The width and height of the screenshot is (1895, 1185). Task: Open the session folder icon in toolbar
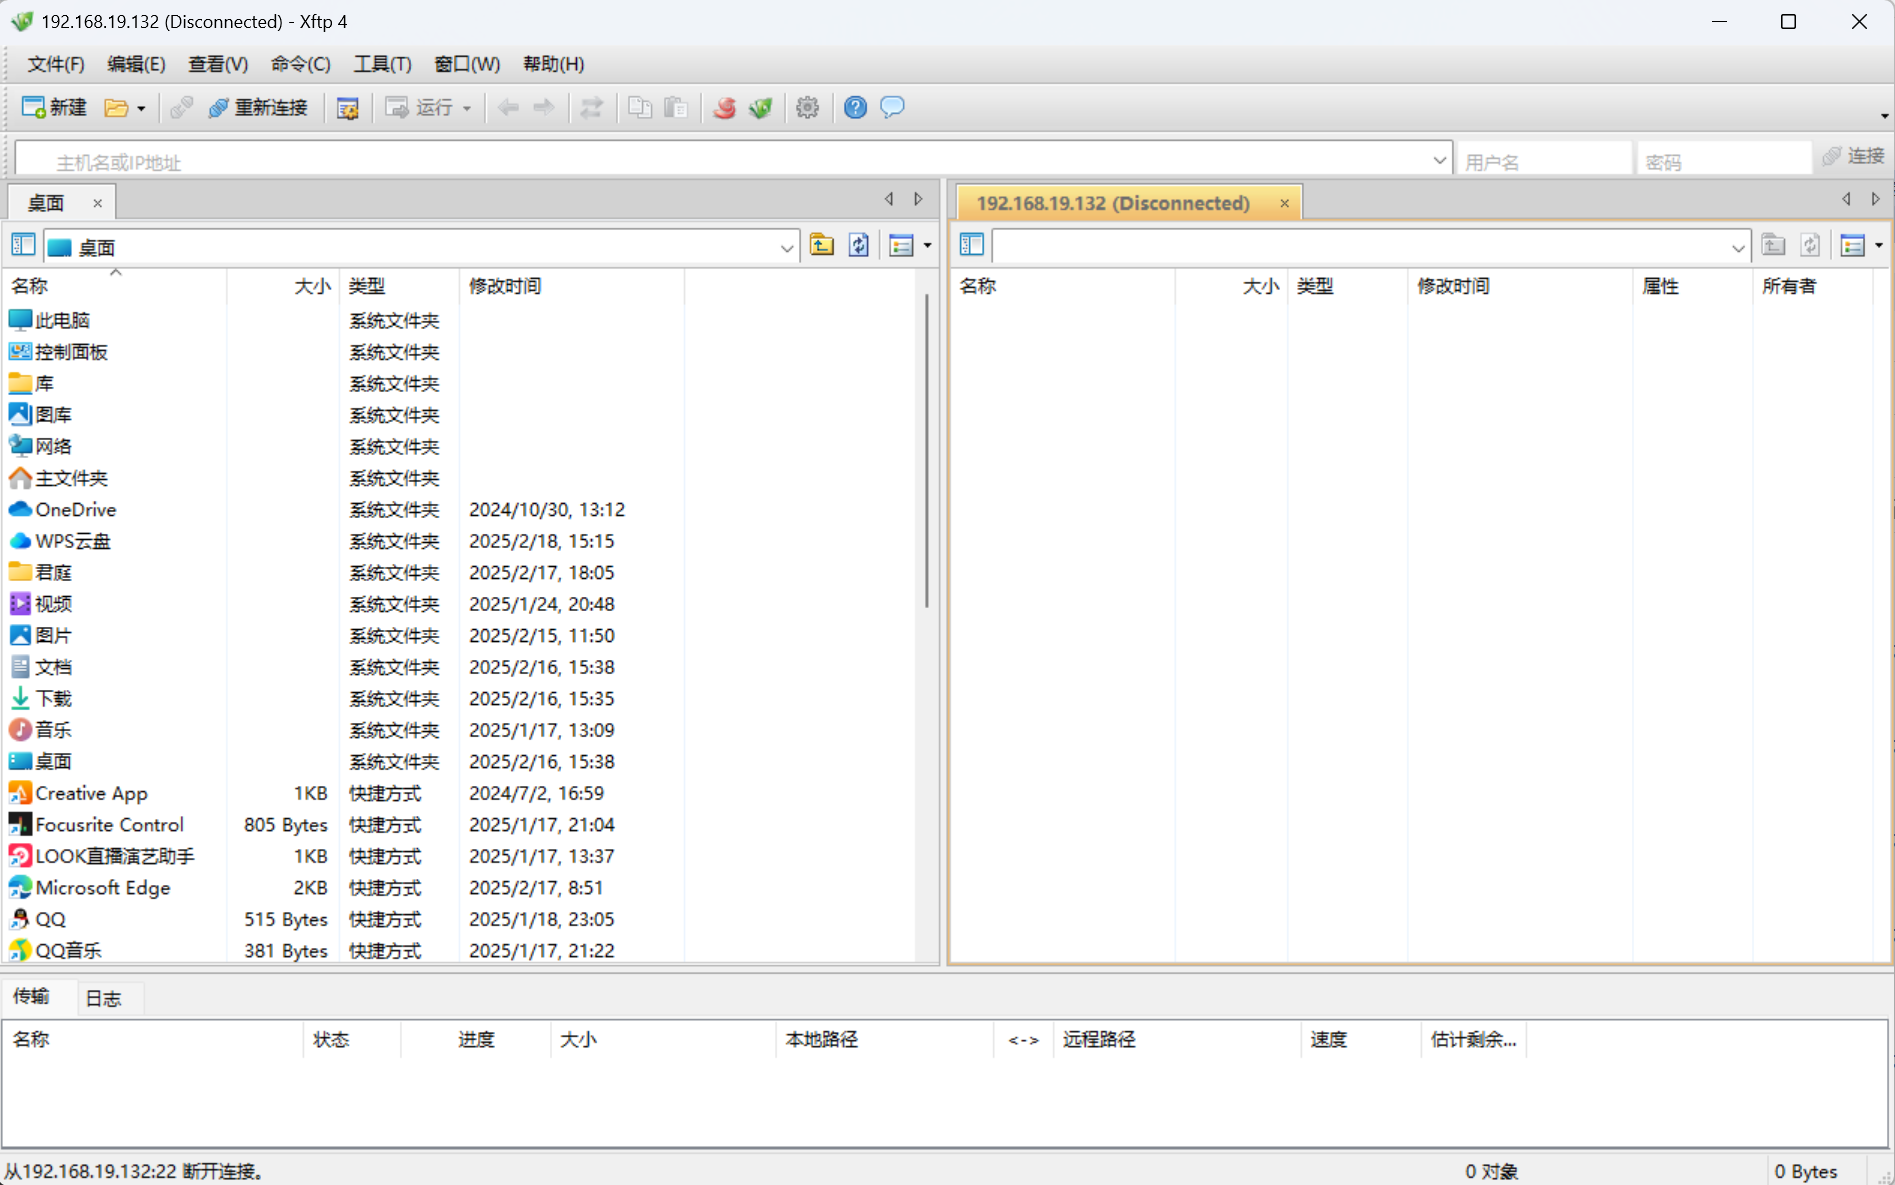116,107
